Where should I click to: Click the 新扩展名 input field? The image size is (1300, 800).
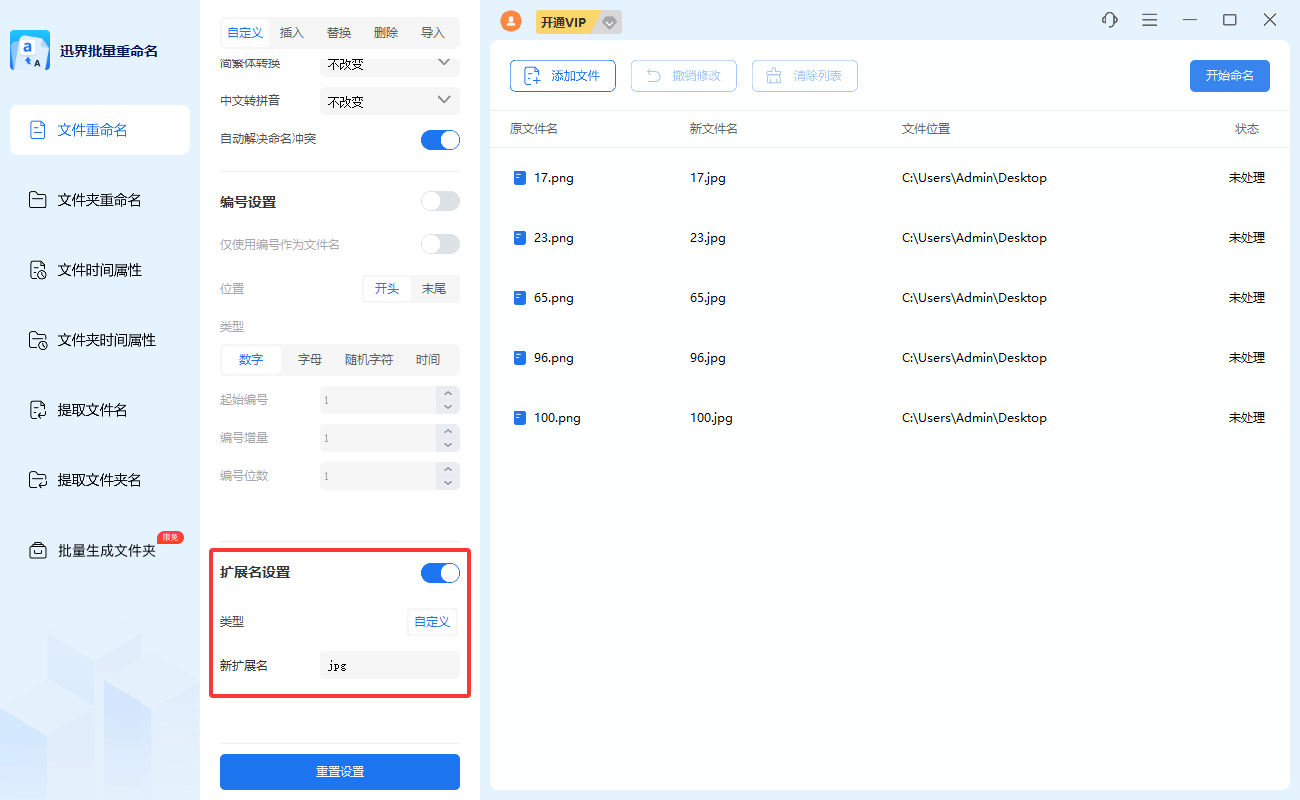tap(390, 666)
